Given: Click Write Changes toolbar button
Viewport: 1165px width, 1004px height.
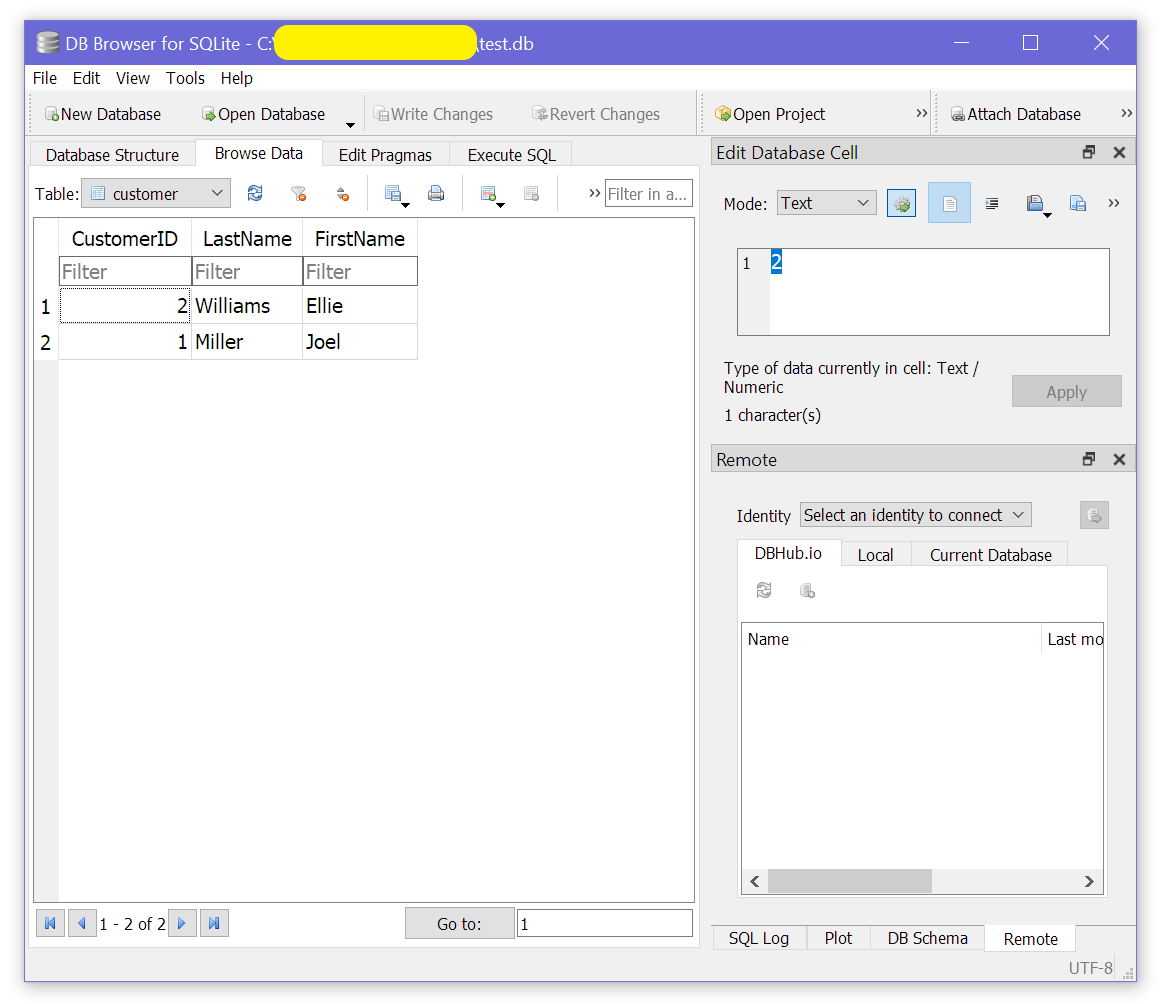Looking at the screenshot, I should tap(433, 114).
